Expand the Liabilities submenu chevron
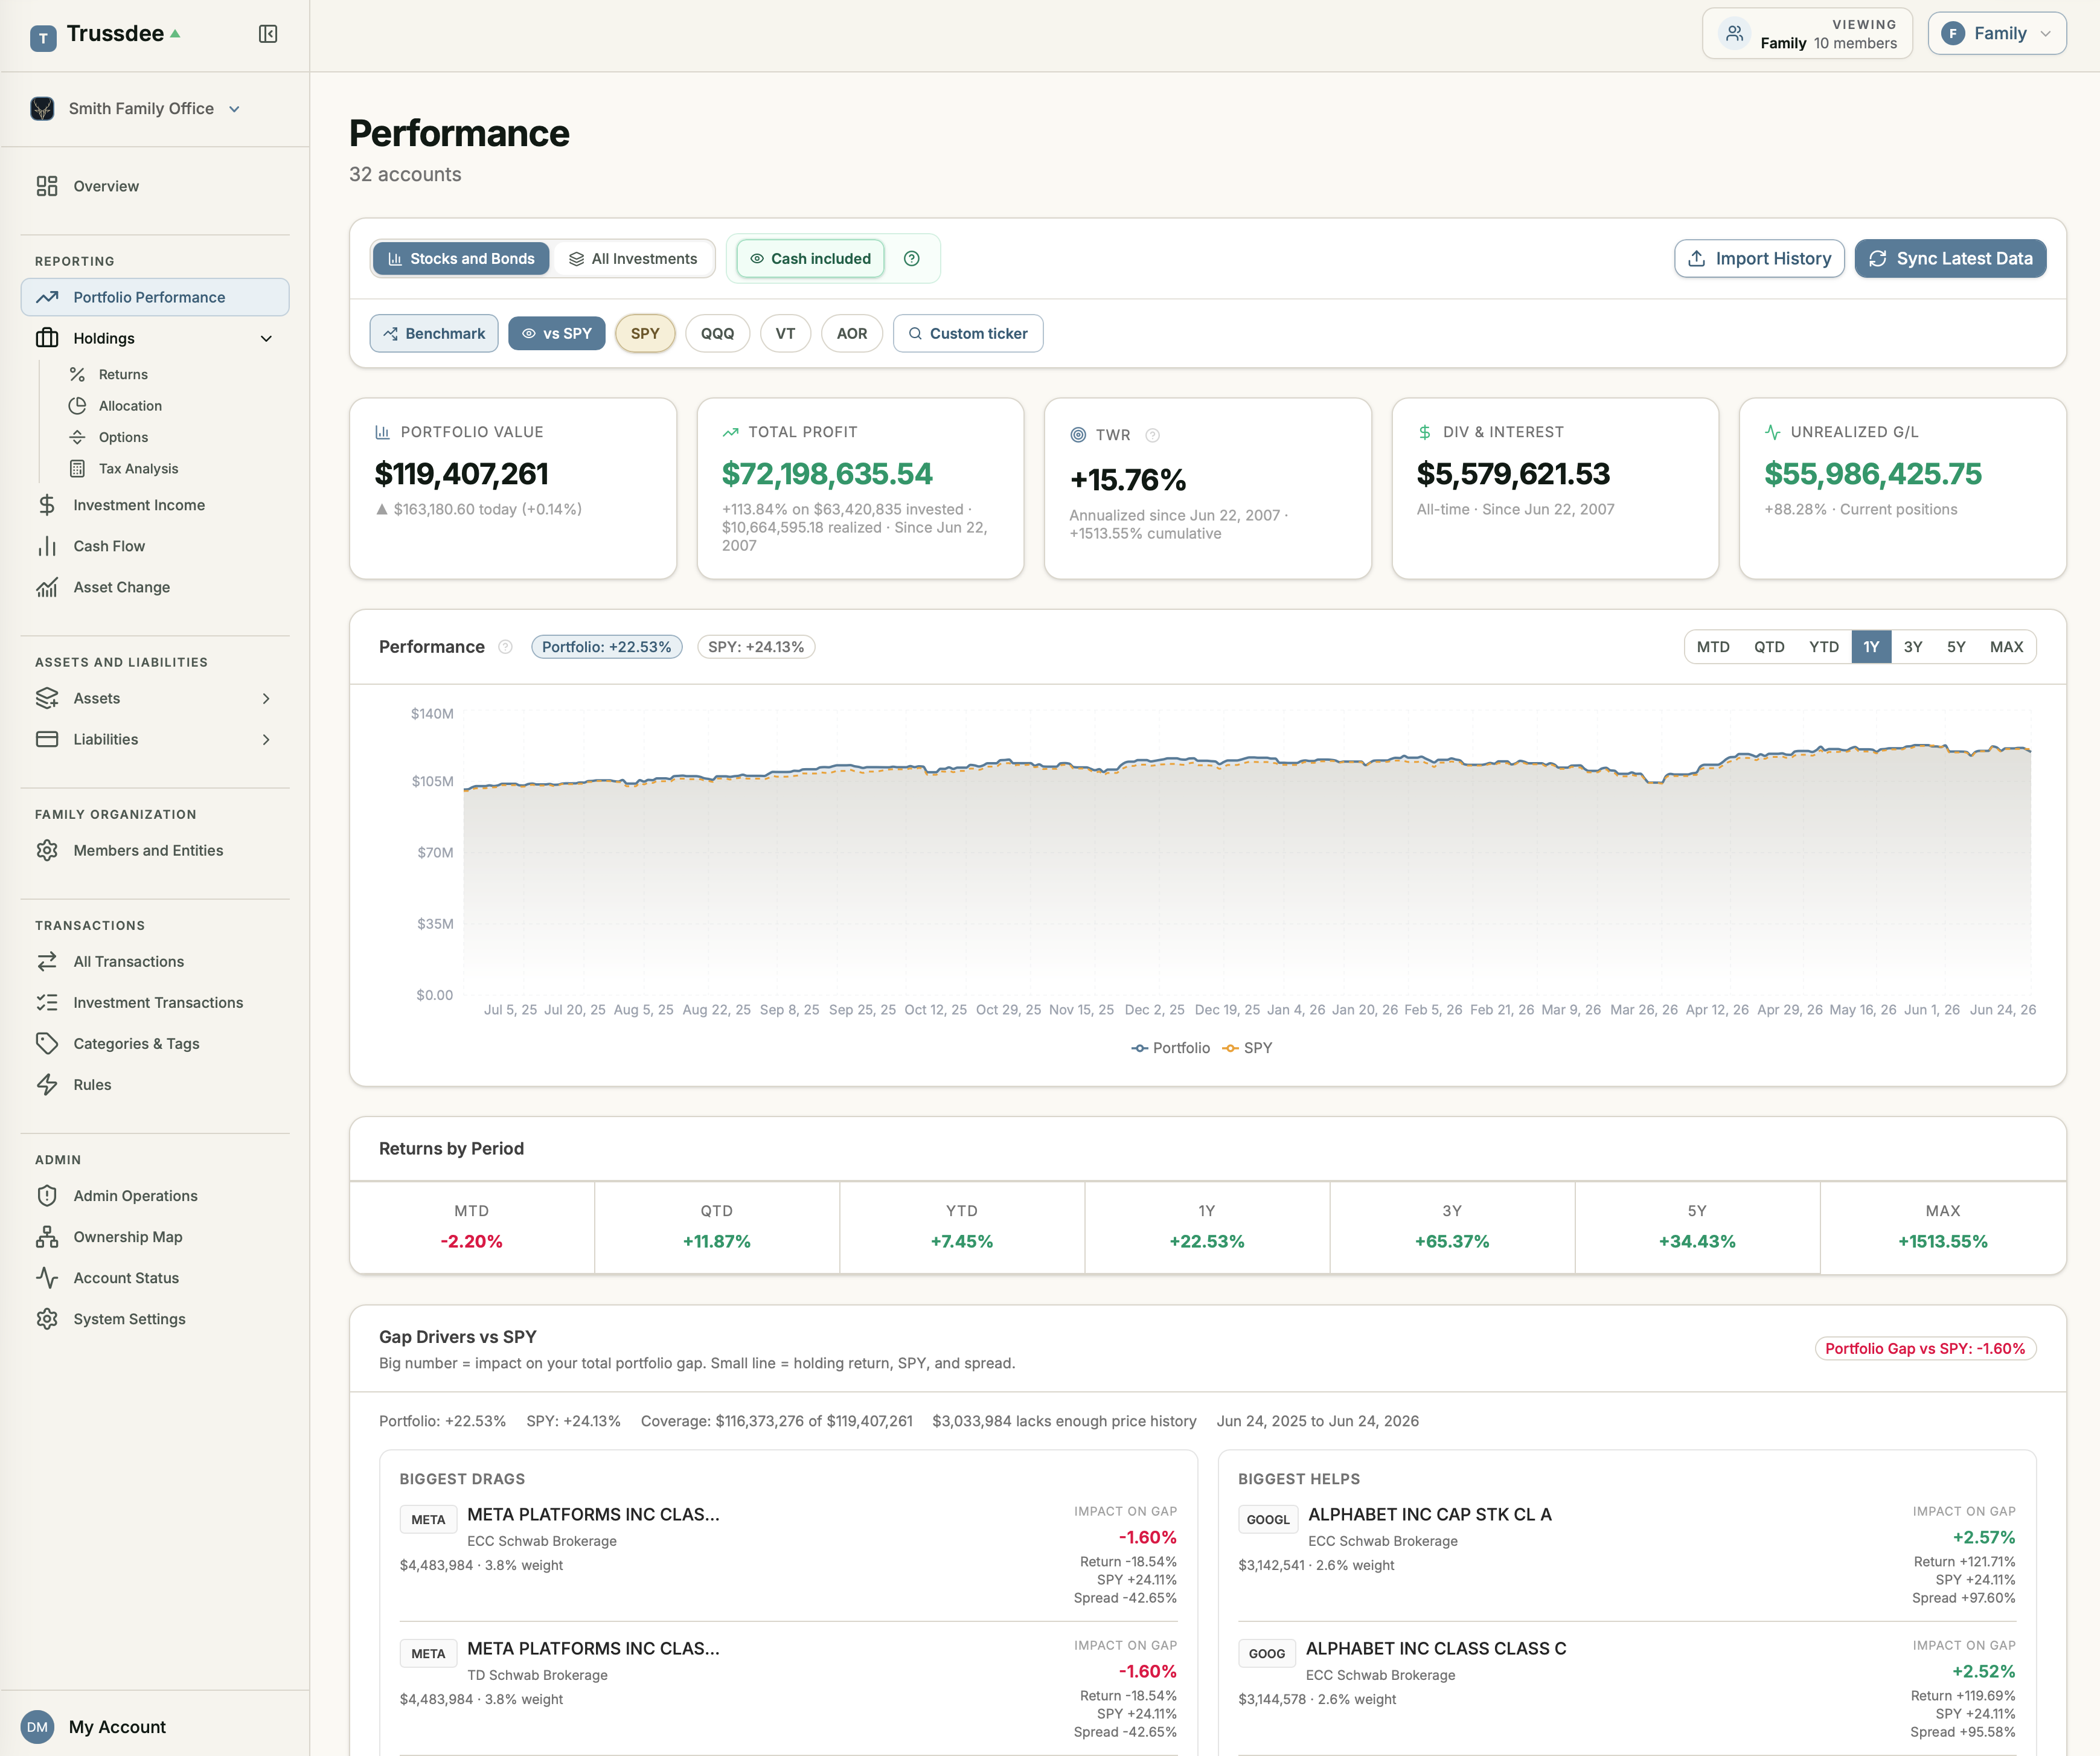 click(266, 739)
